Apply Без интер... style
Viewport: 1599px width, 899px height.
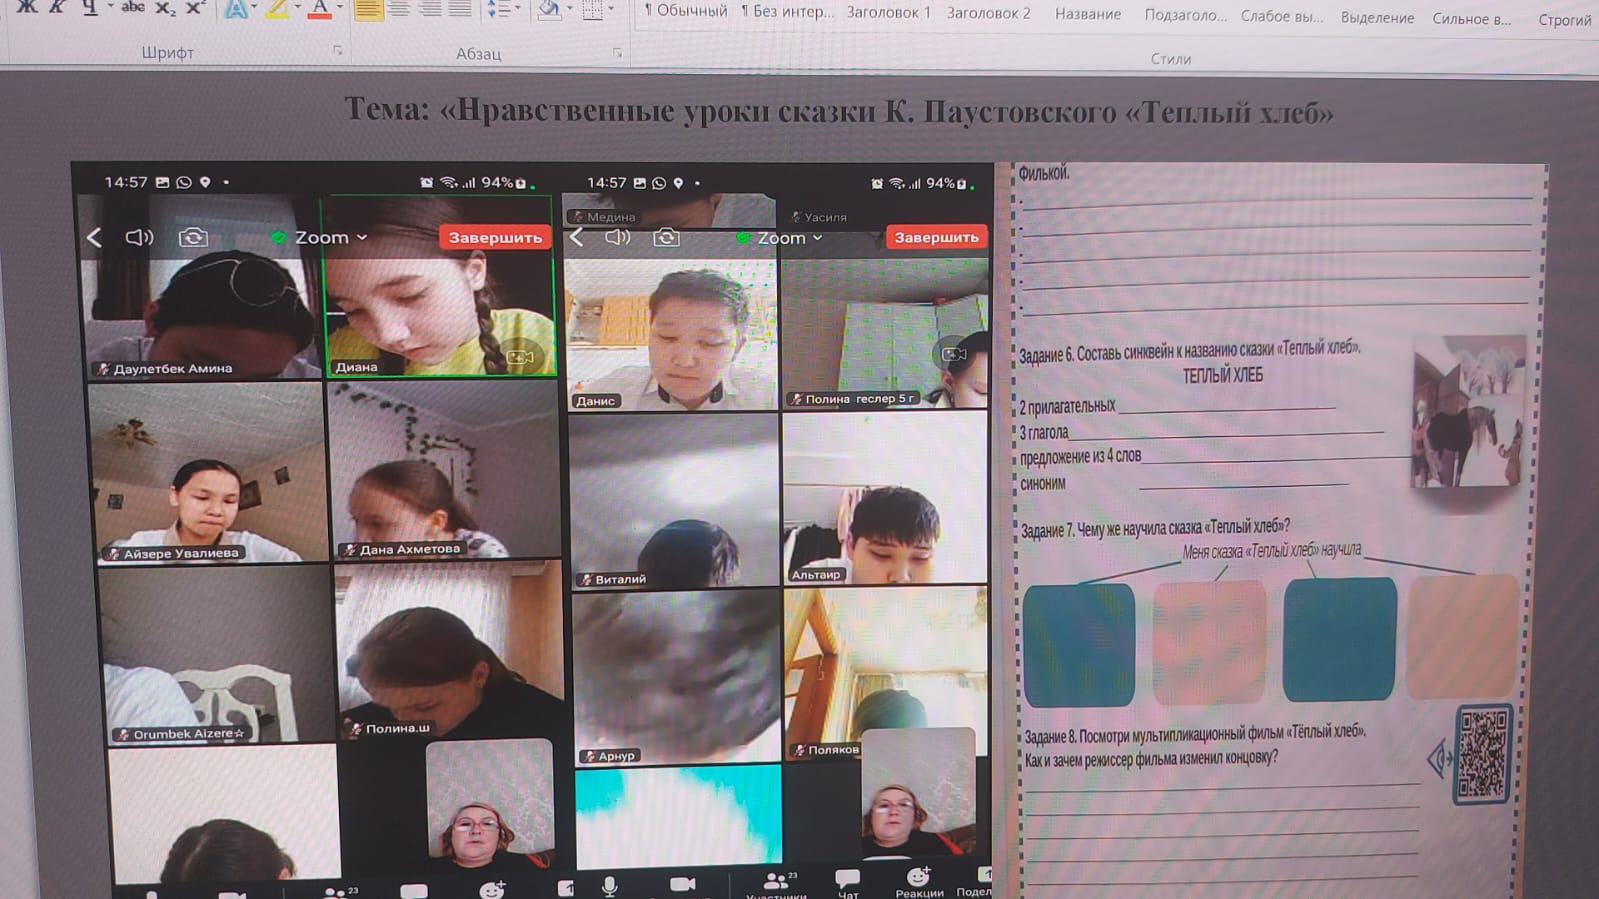point(787,12)
